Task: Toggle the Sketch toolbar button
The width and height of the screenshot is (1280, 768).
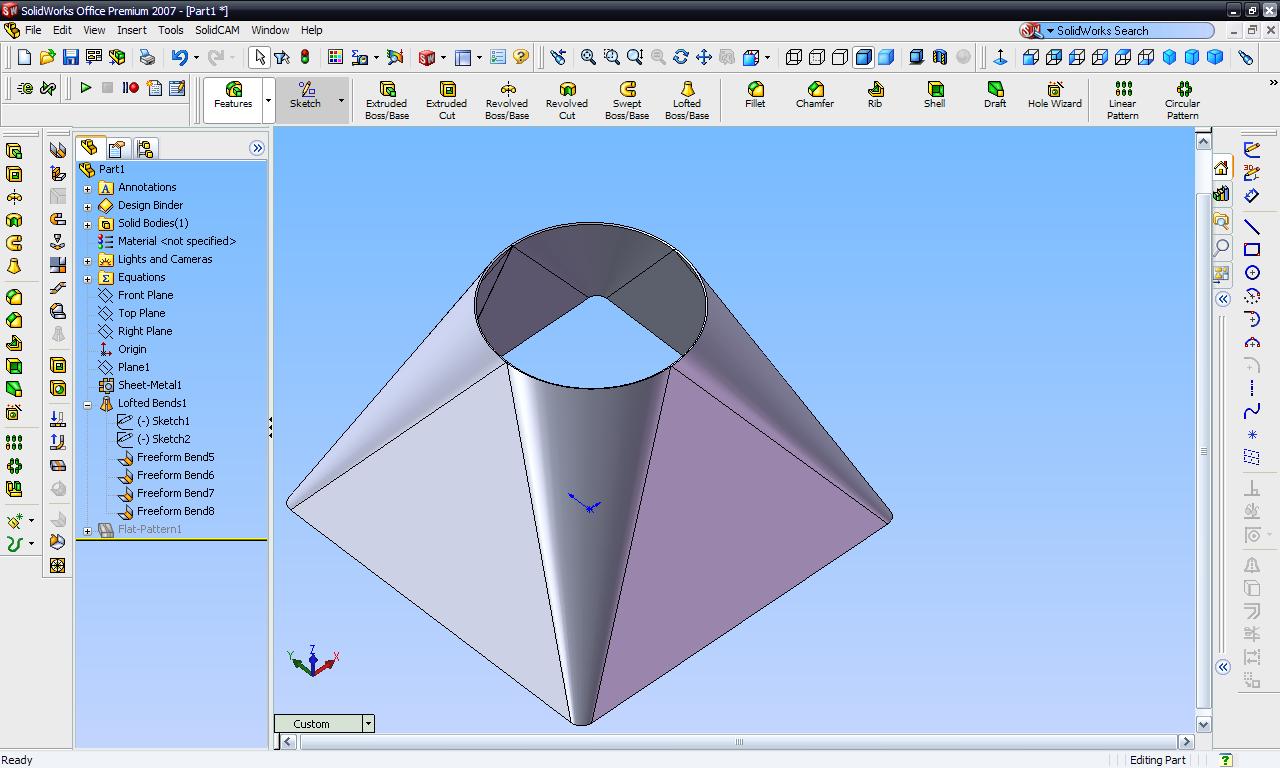Action: (x=306, y=96)
